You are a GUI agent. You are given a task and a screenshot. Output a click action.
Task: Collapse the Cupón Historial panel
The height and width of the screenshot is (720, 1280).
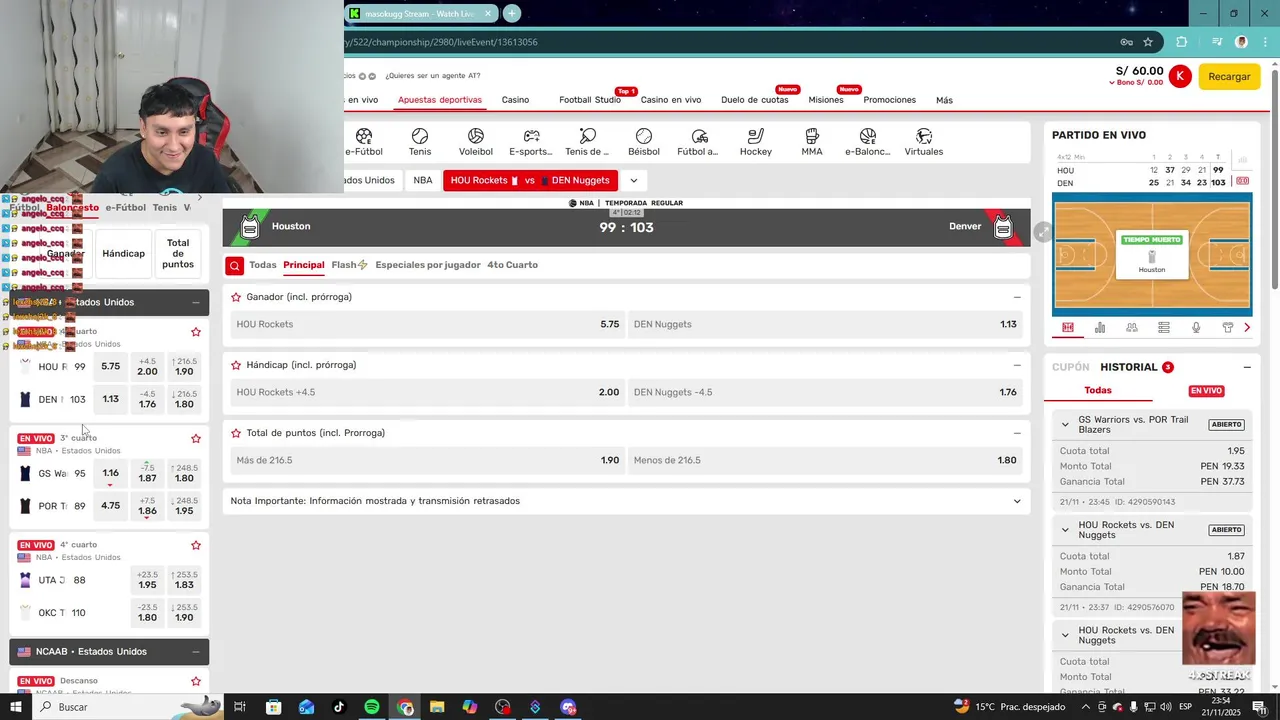click(1247, 367)
